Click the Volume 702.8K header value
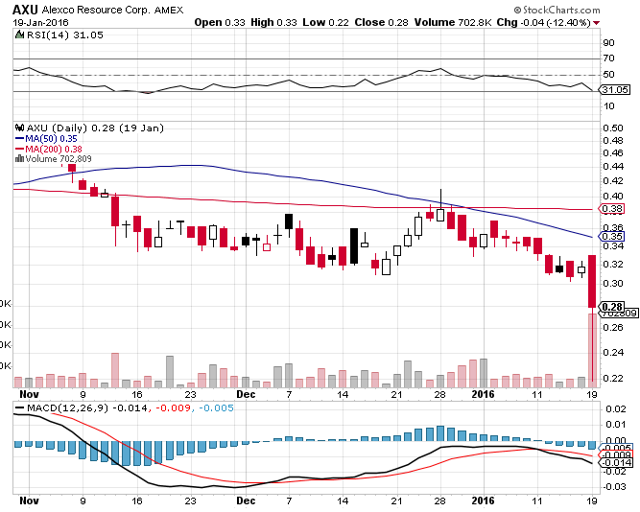The height and width of the screenshot is (512, 640). [453, 22]
